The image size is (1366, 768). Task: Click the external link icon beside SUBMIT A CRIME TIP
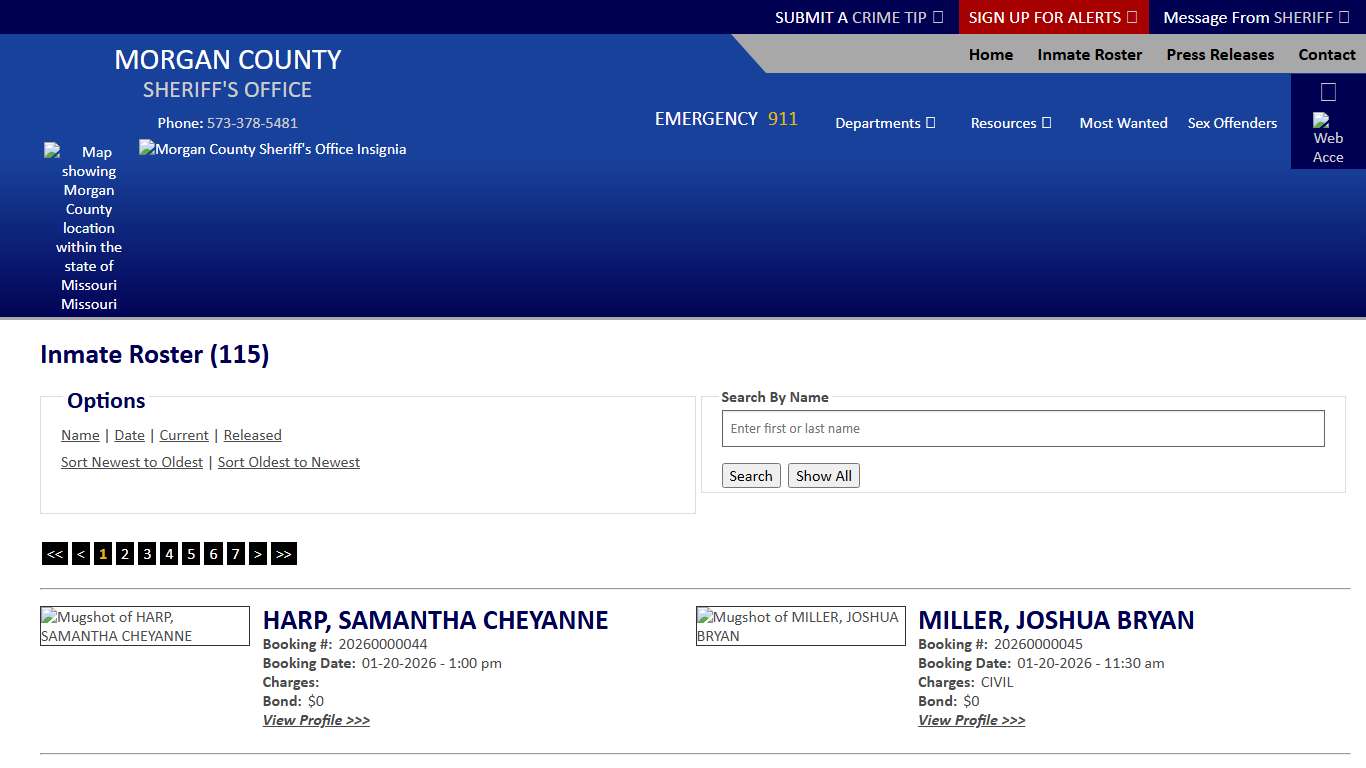click(x=937, y=17)
